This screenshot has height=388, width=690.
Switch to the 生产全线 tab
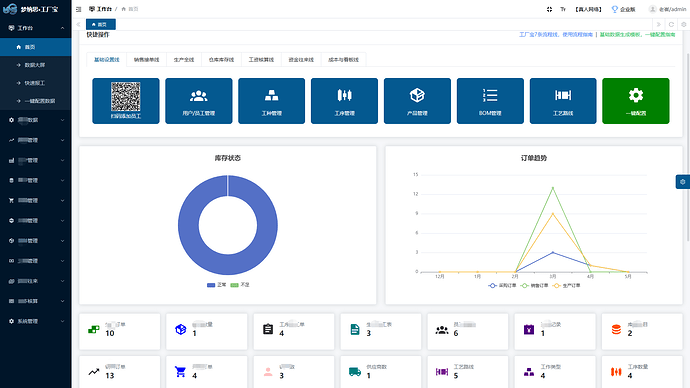(184, 60)
